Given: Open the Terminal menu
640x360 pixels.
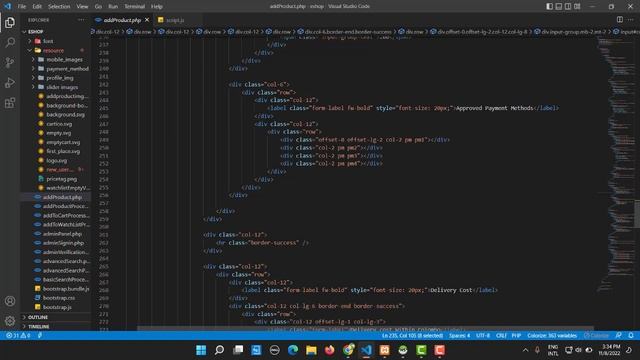Looking at the screenshot, I should coord(134,6).
